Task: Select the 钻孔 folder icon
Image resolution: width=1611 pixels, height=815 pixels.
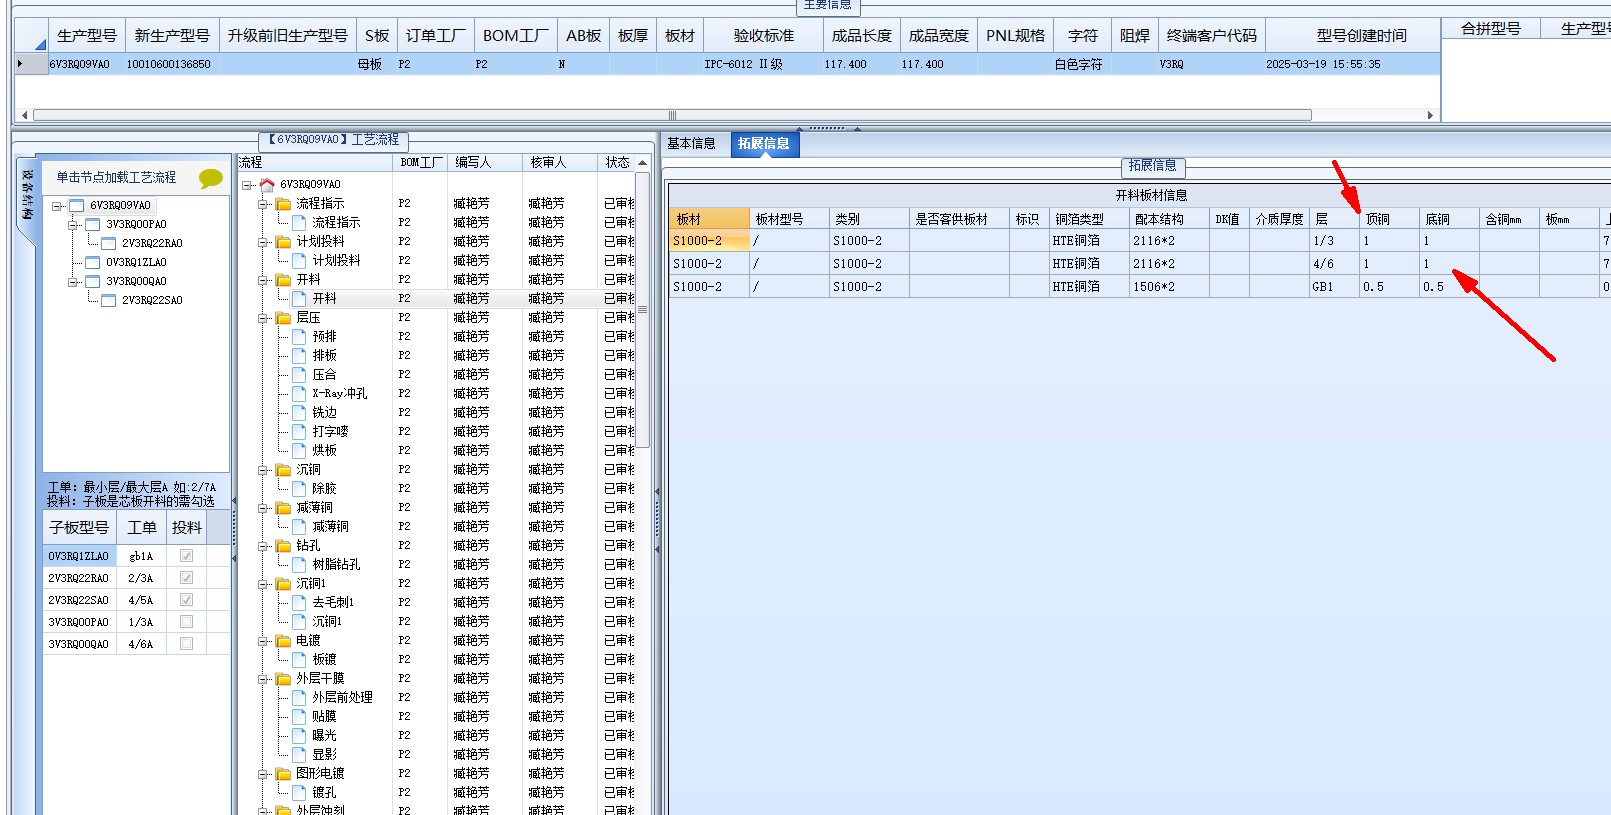Action: [283, 546]
